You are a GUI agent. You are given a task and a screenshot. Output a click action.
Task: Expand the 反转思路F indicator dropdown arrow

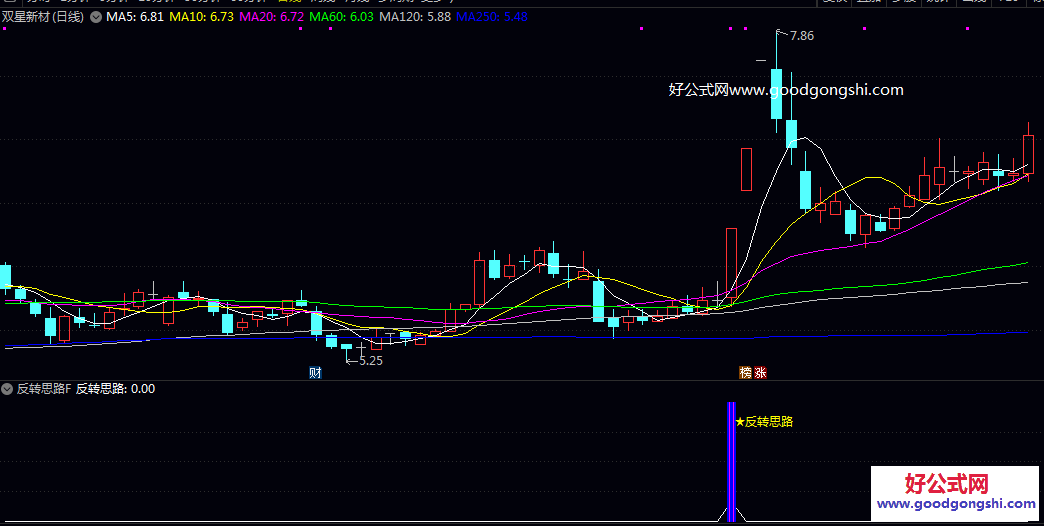[x=8, y=389]
